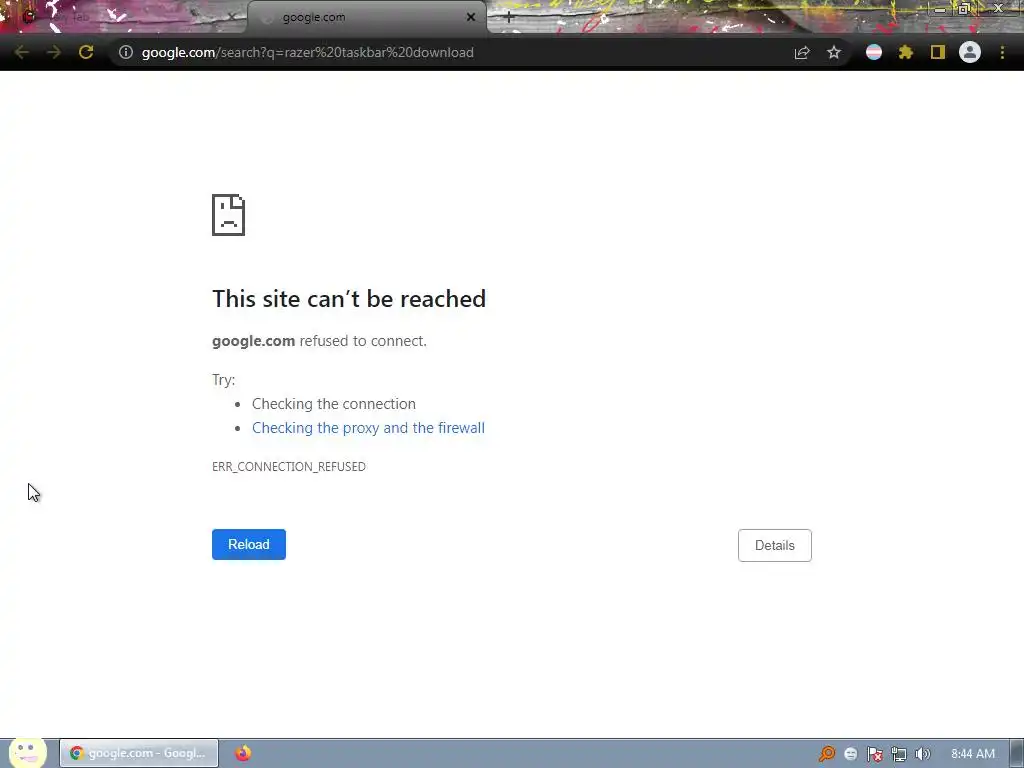The image size is (1024, 768).
Task: Go back using the back arrow
Action: pyautogui.click(x=22, y=52)
